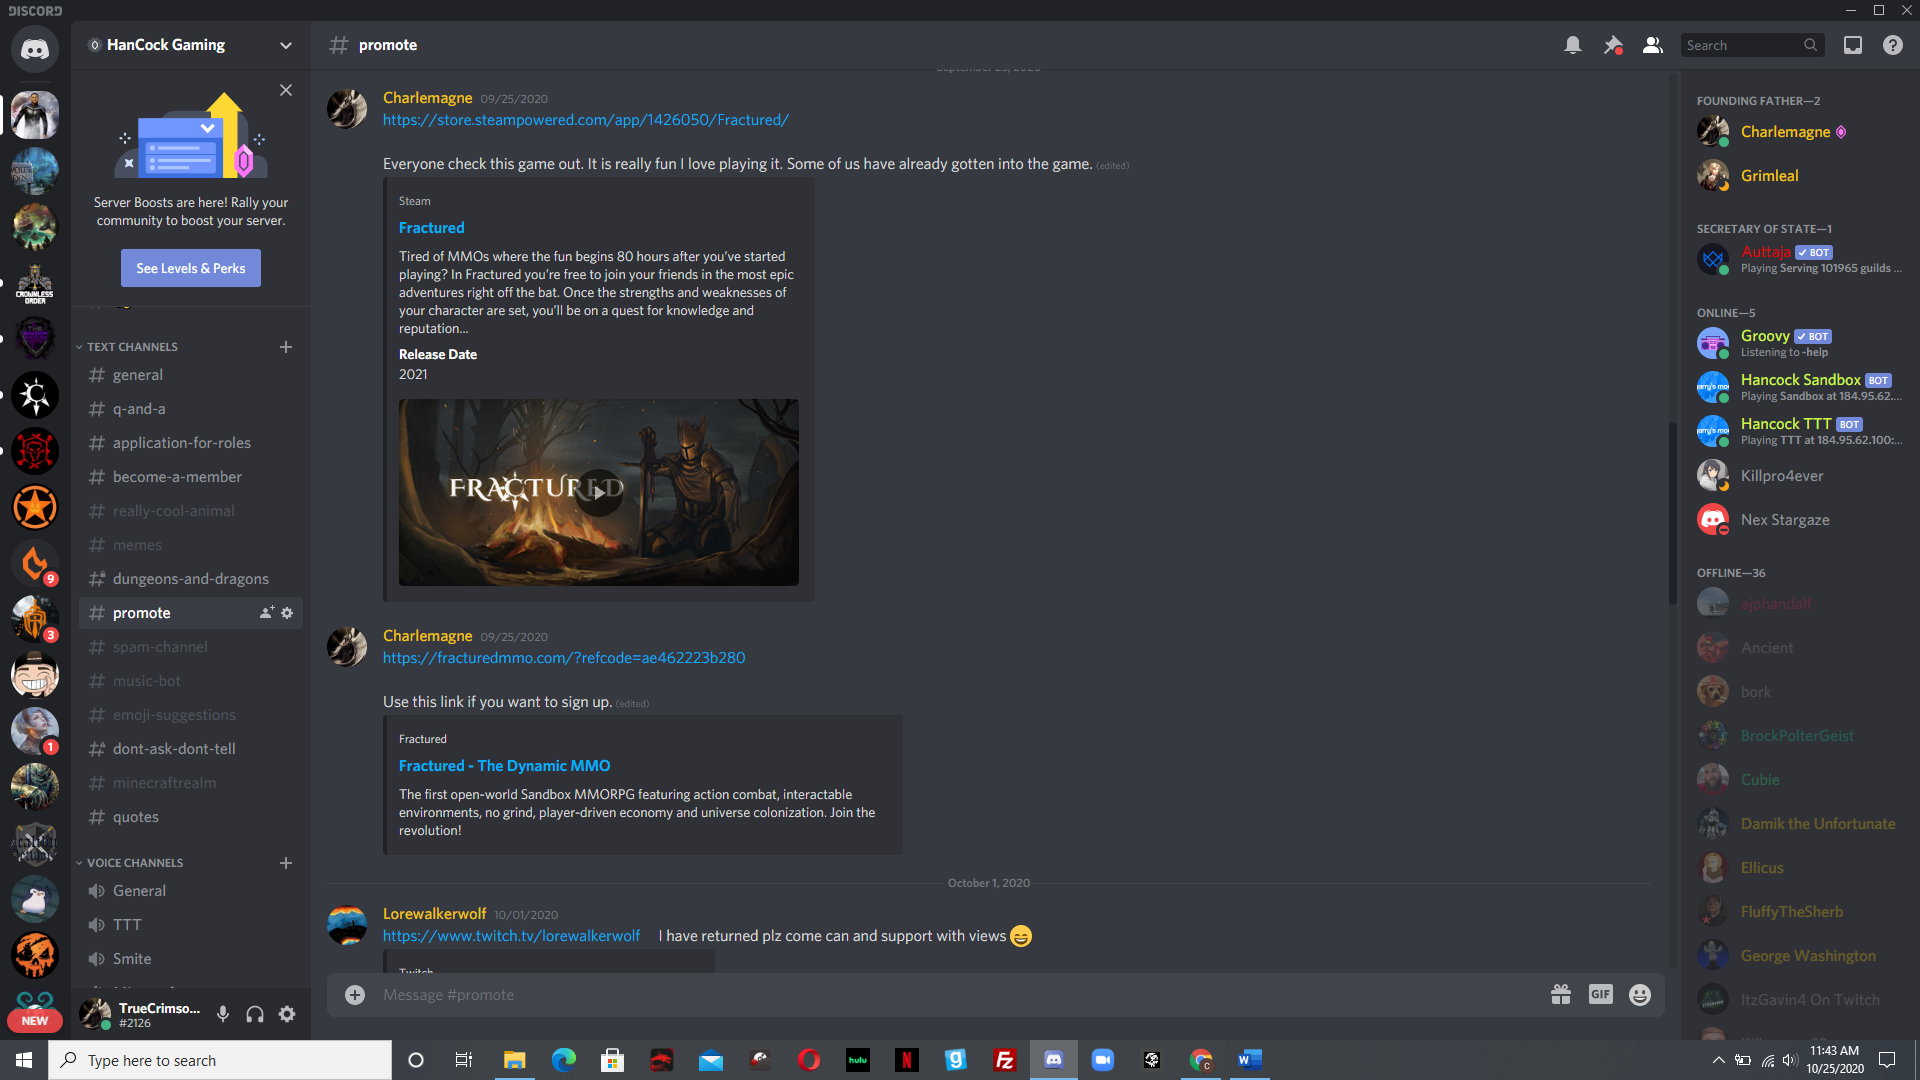Screen dimensions: 1920x1080
Task: Click the Search box in header
Action: pyautogui.click(x=1752, y=45)
